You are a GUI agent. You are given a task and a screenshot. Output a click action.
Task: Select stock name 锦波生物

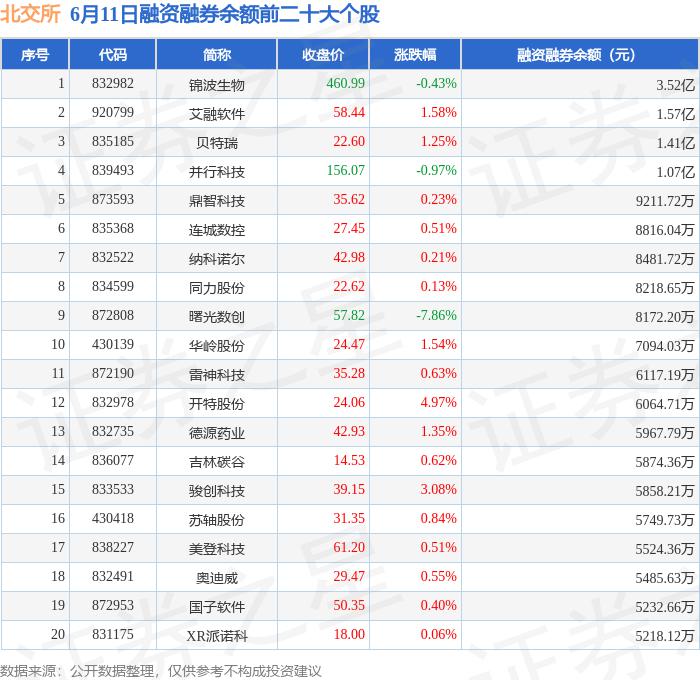coord(217,84)
